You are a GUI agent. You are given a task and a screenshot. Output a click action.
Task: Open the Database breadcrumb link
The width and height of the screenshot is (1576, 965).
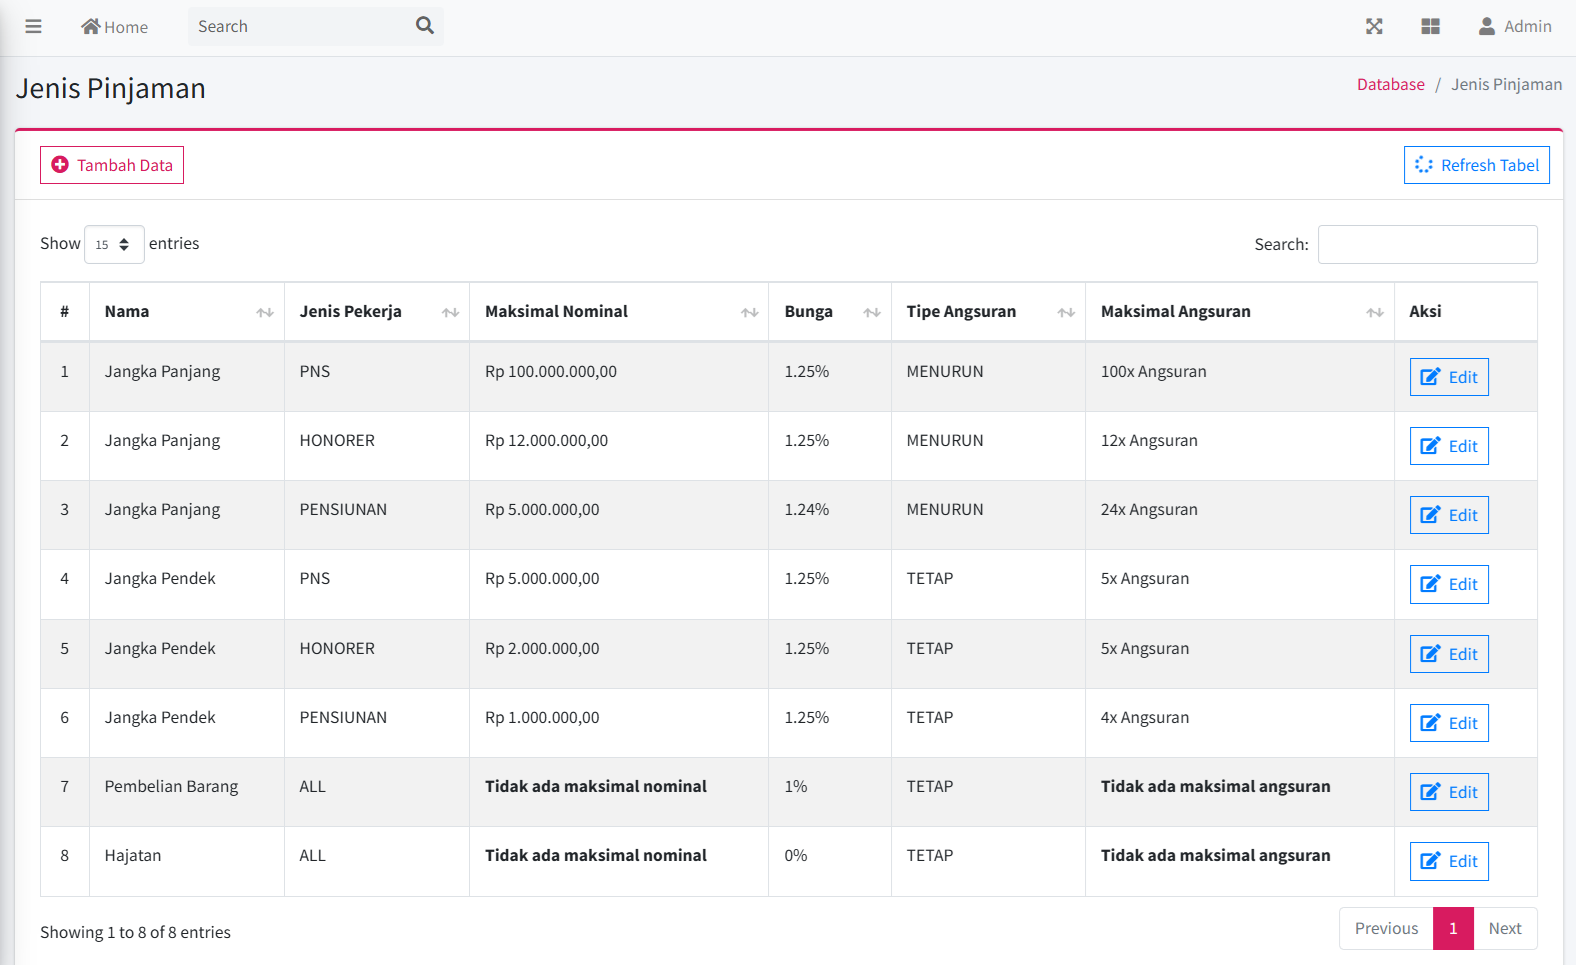(1390, 85)
